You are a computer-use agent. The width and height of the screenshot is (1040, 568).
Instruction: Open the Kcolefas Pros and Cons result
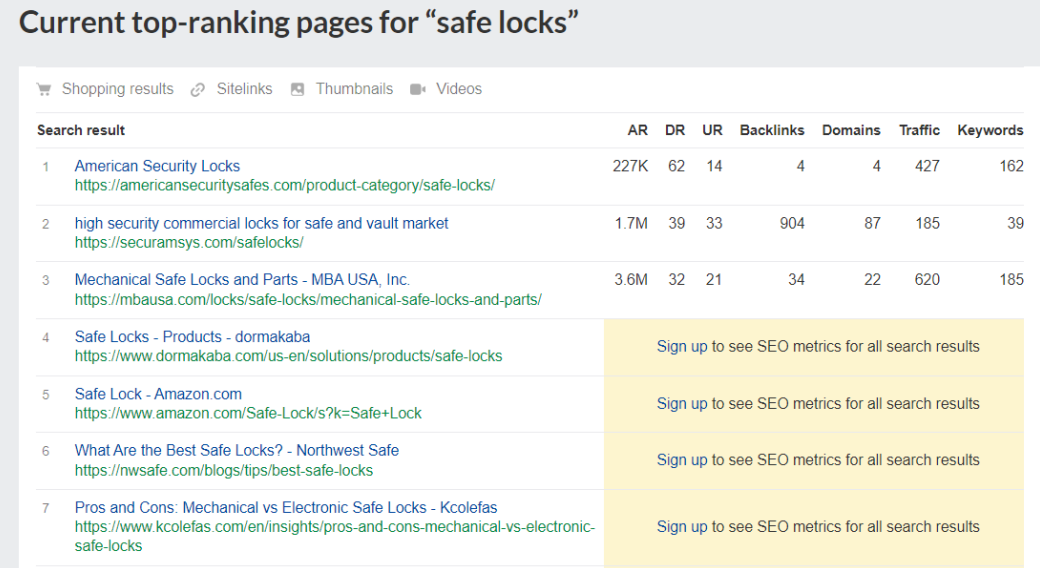click(x=285, y=508)
